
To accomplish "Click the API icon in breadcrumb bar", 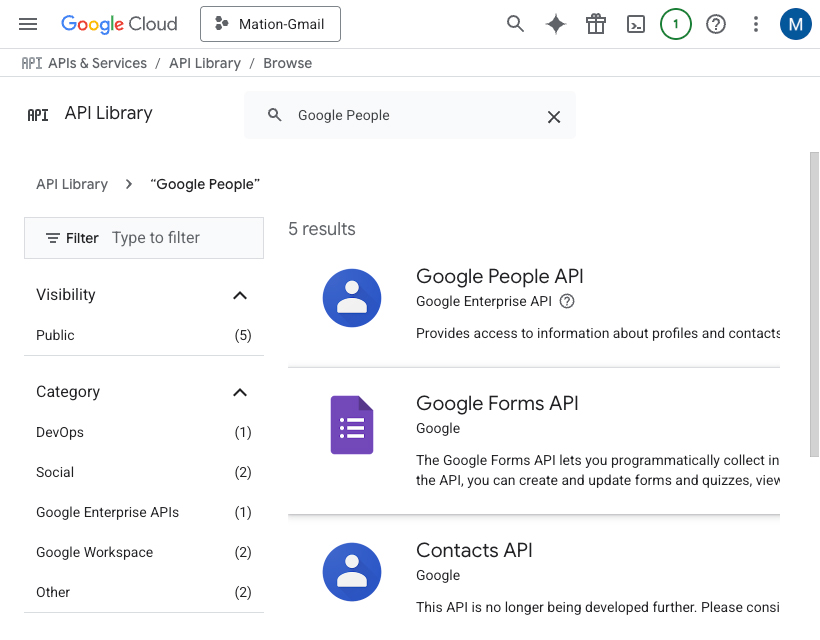I will click(x=31, y=63).
